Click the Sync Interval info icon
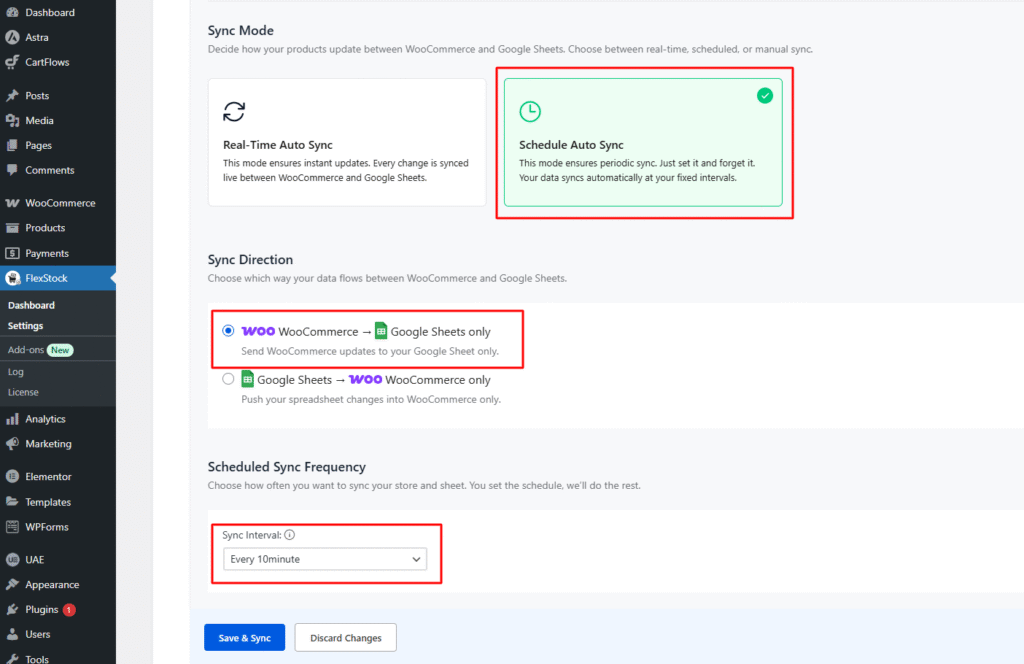The width and height of the screenshot is (1024, 664). [289, 535]
